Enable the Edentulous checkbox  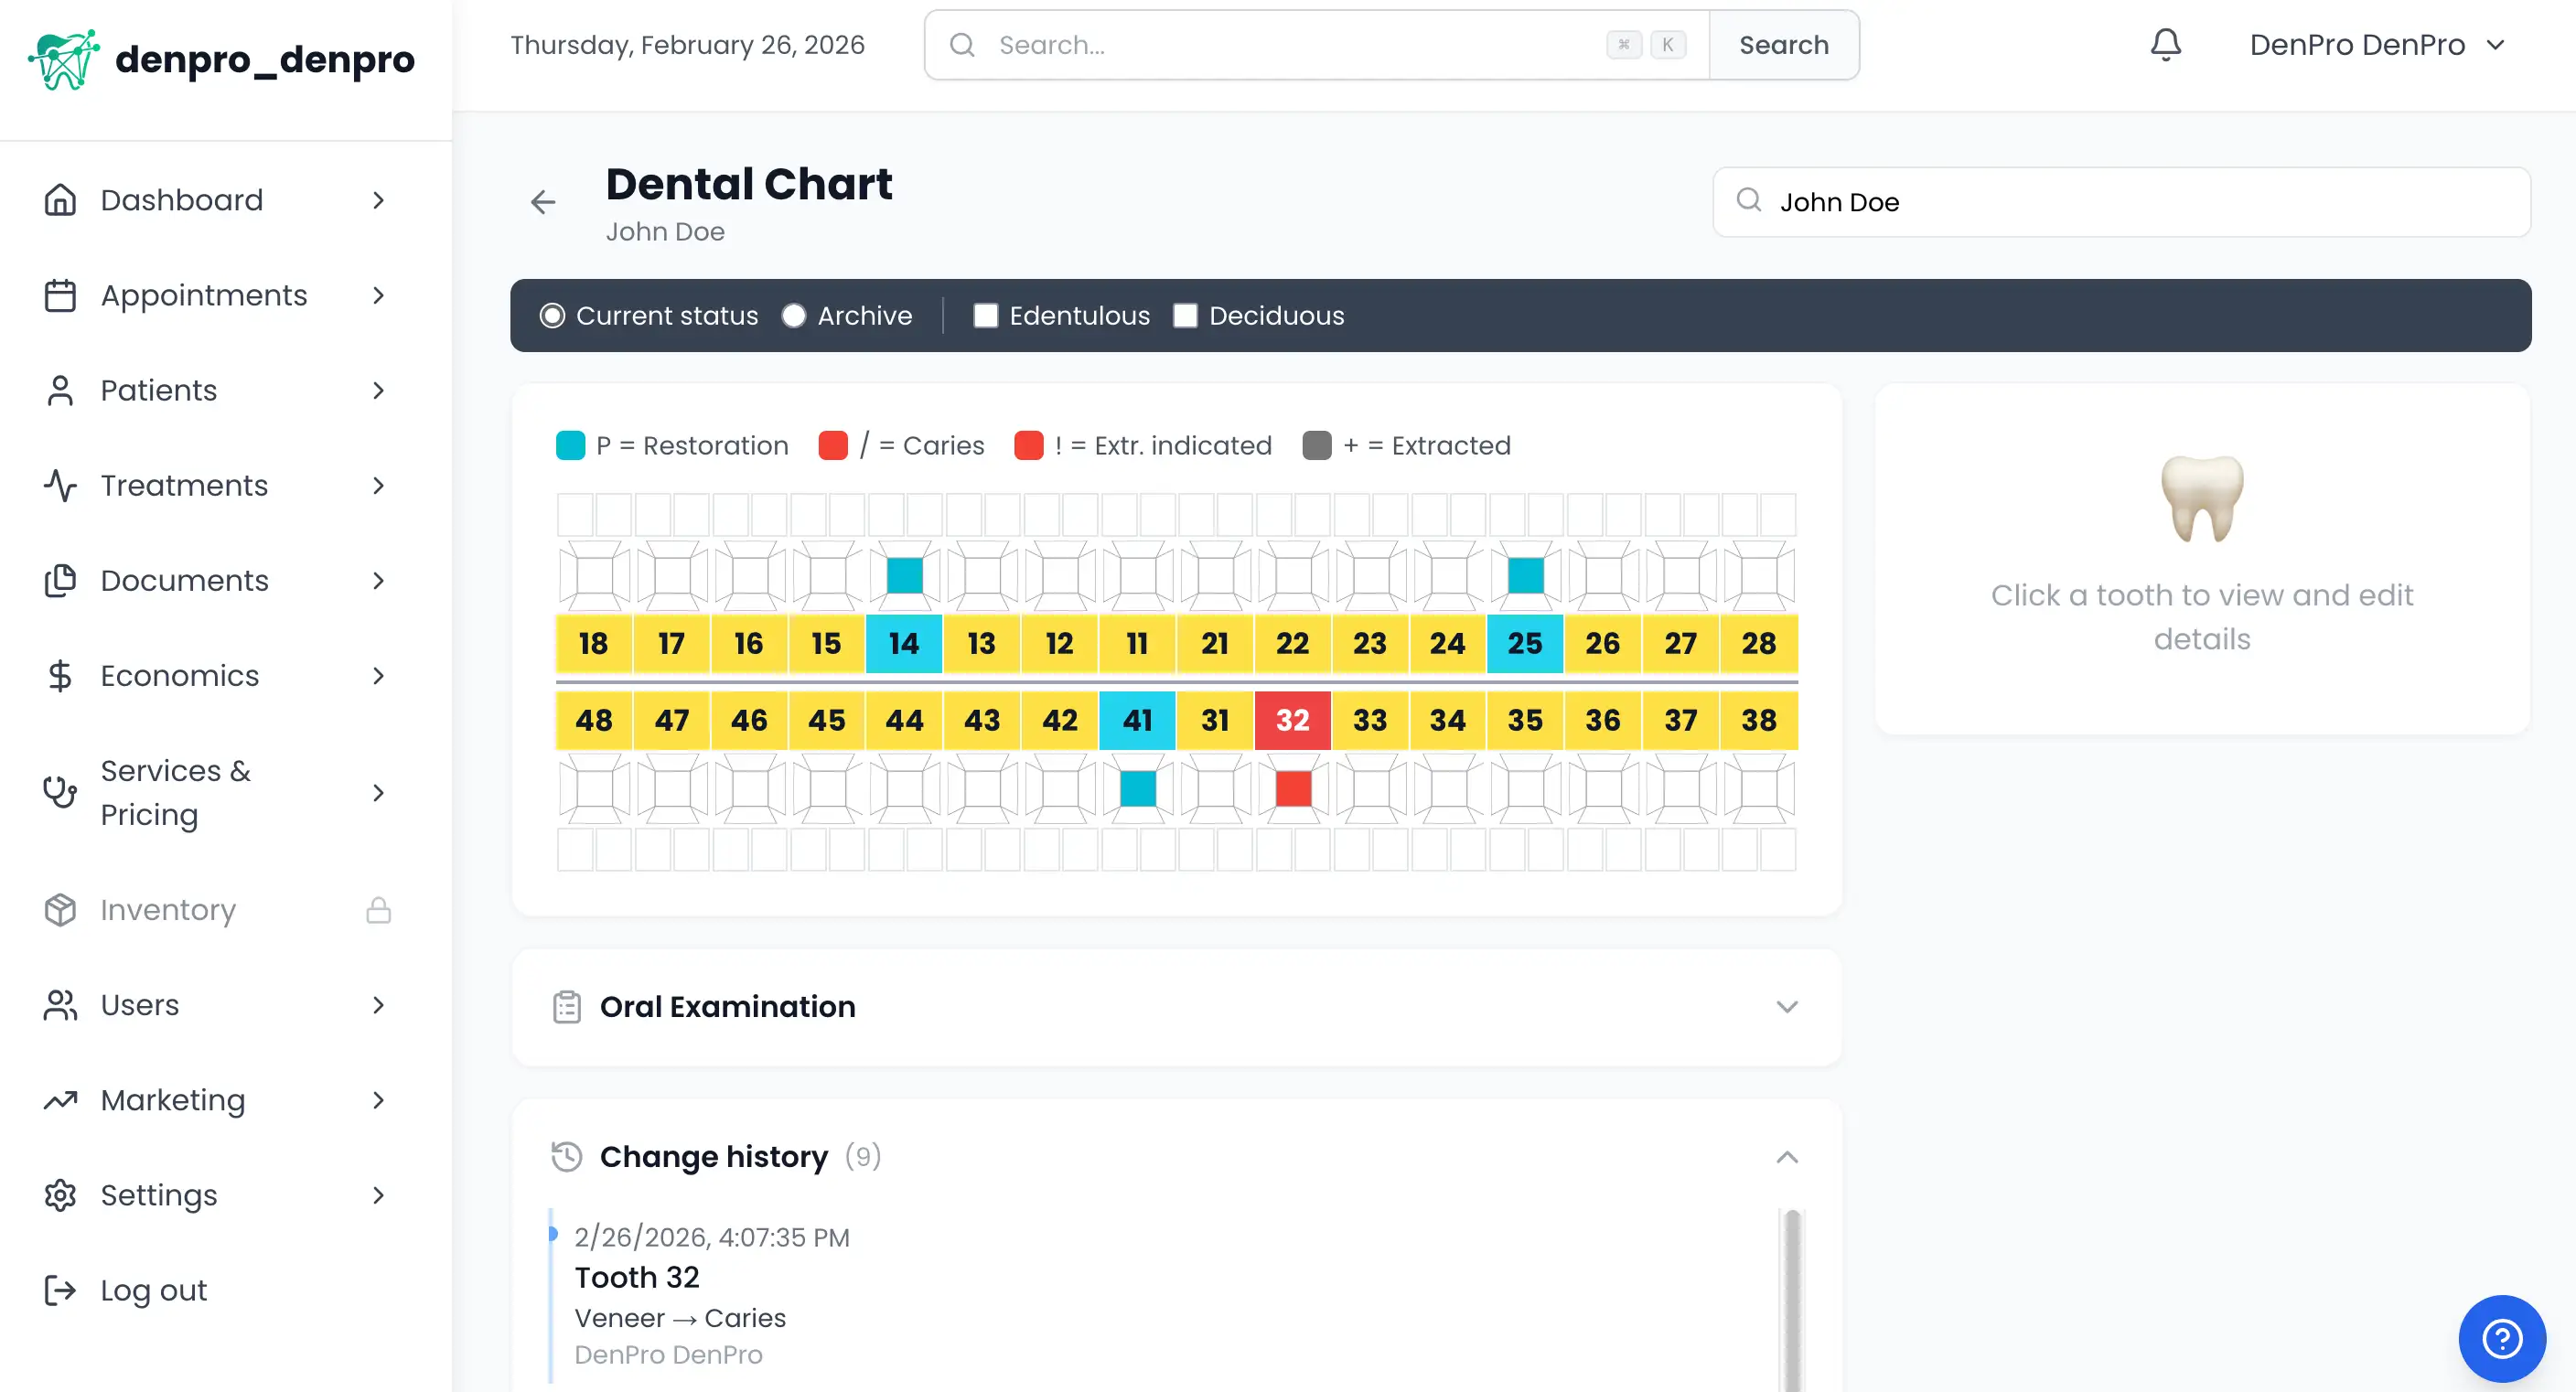pyautogui.click(x=986, y=315)
